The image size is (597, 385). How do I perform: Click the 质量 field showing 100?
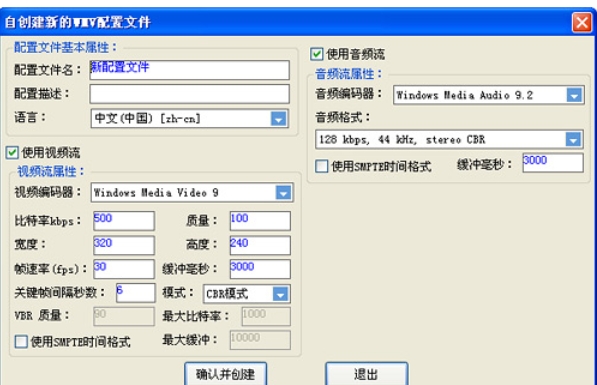pos(260,221)
